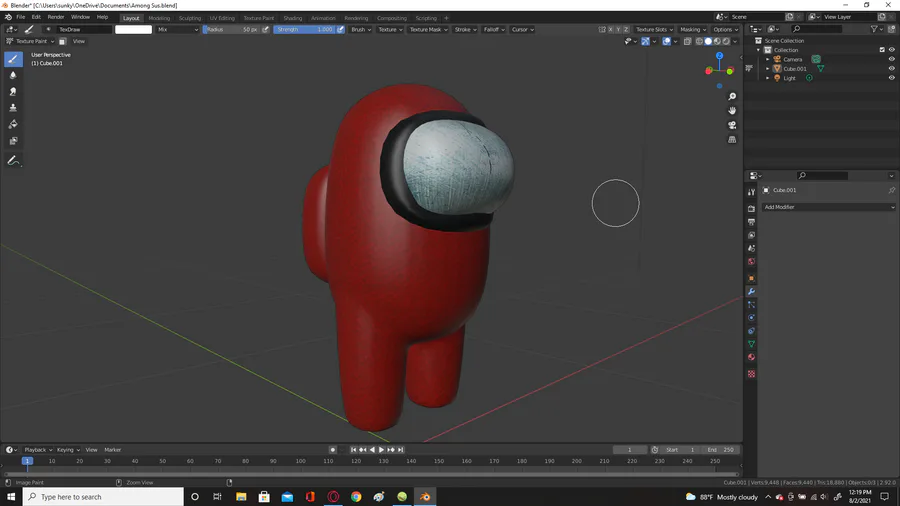Click the Marker menu in timeline

click(x=112, y=450)
